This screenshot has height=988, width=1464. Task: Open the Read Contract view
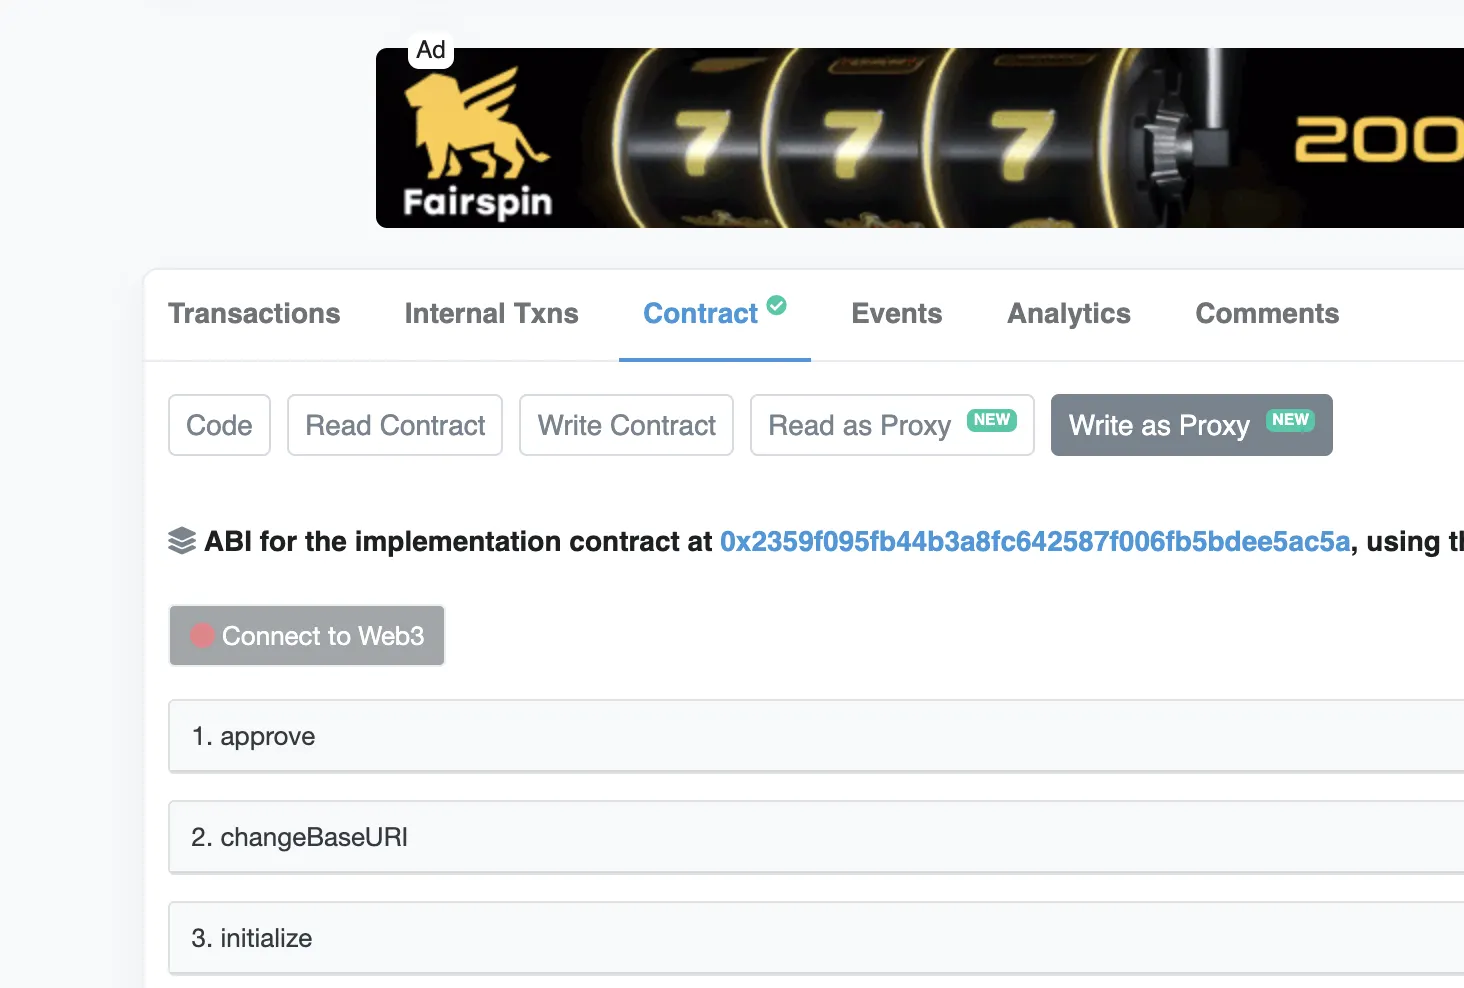(x=395, y=426)
